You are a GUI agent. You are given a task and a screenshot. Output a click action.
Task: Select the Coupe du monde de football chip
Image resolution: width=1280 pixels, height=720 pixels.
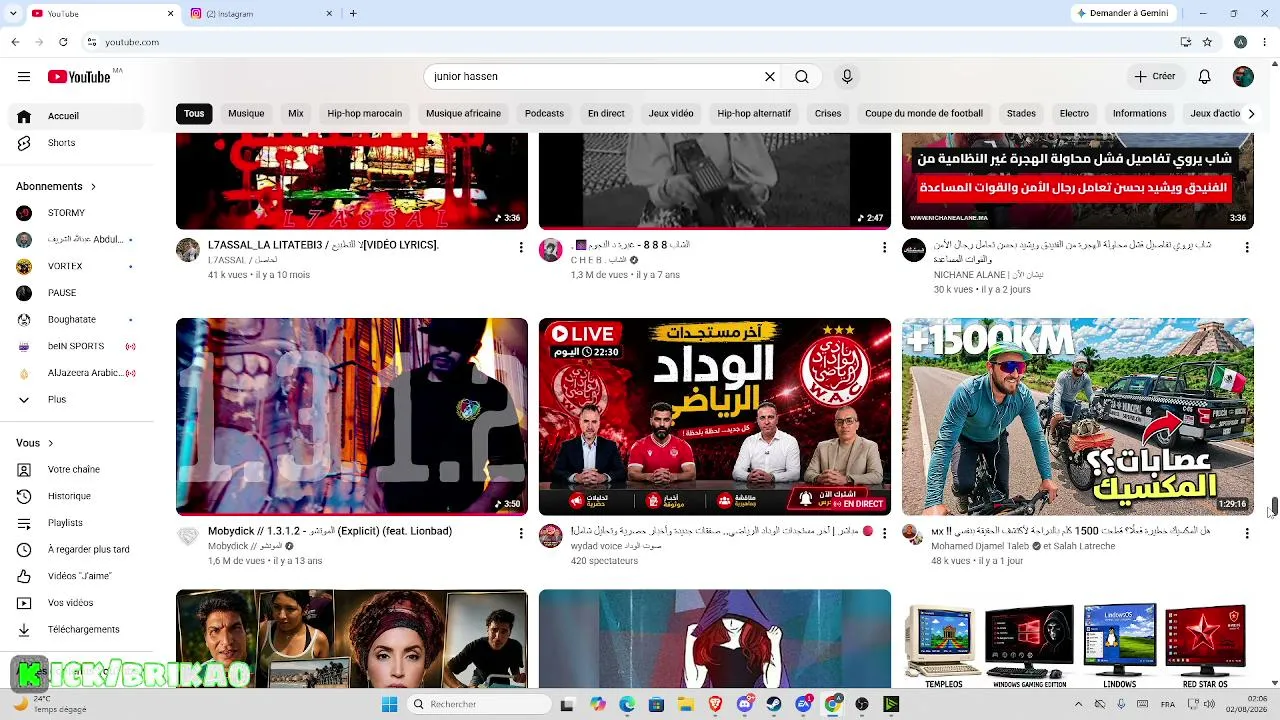[924, 114]
